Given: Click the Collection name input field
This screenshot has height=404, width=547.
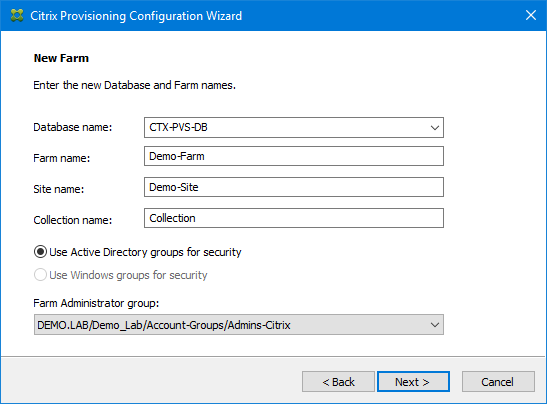Looking at the screenshot, I should click(294, 218).
